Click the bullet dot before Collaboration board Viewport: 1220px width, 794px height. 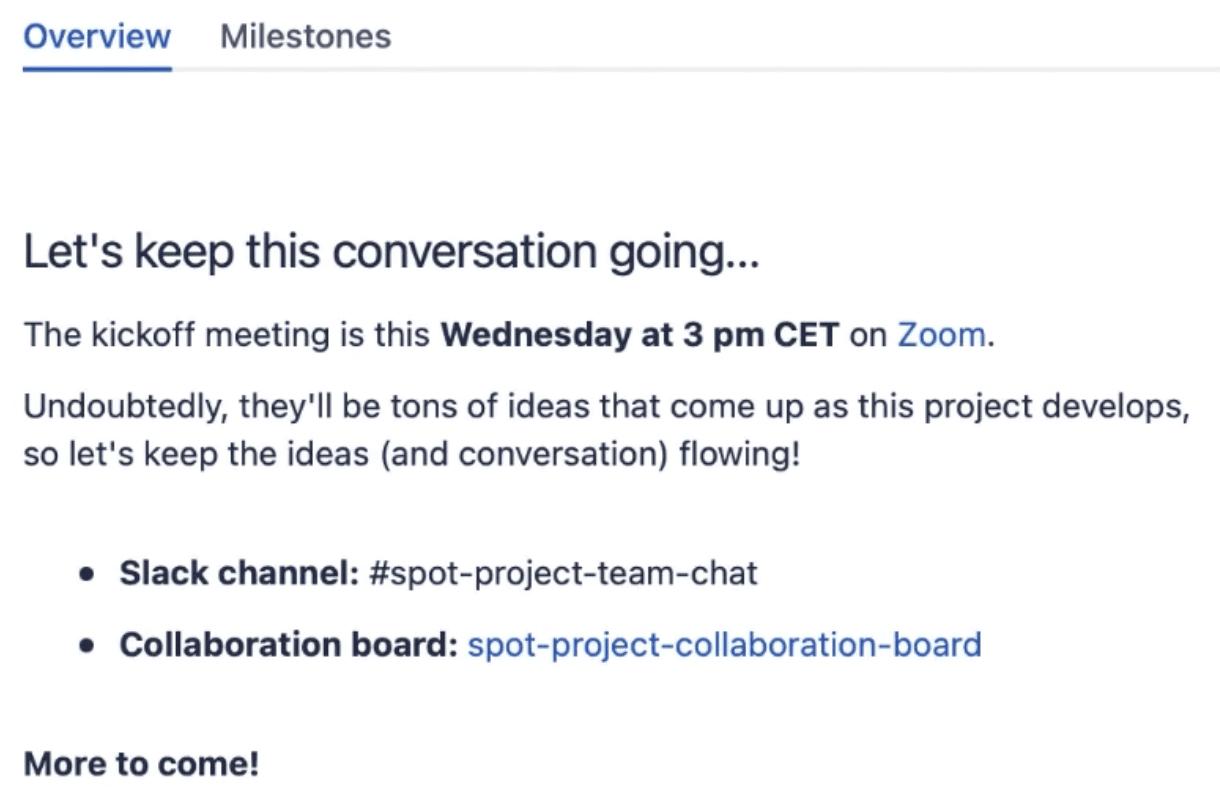(88, 646)
